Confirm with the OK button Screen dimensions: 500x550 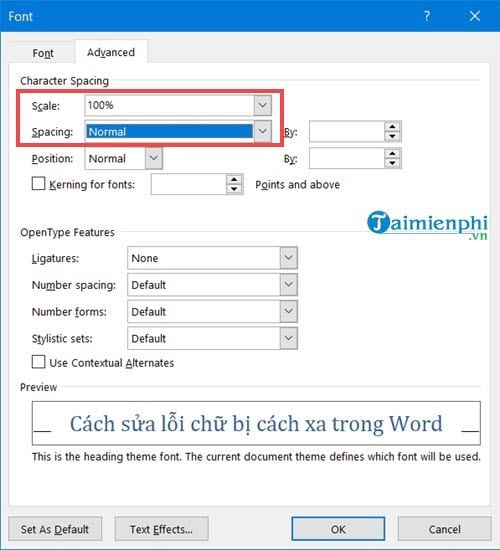pos(338,529)
